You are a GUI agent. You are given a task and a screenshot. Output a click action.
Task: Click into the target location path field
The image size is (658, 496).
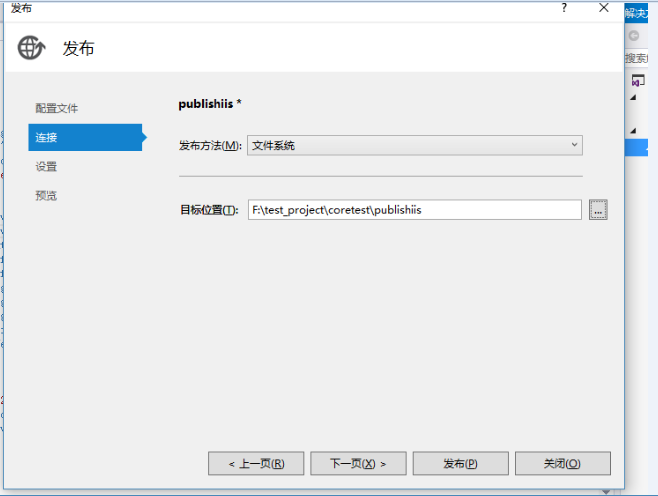pyautogui.click(x=415, y=209)
